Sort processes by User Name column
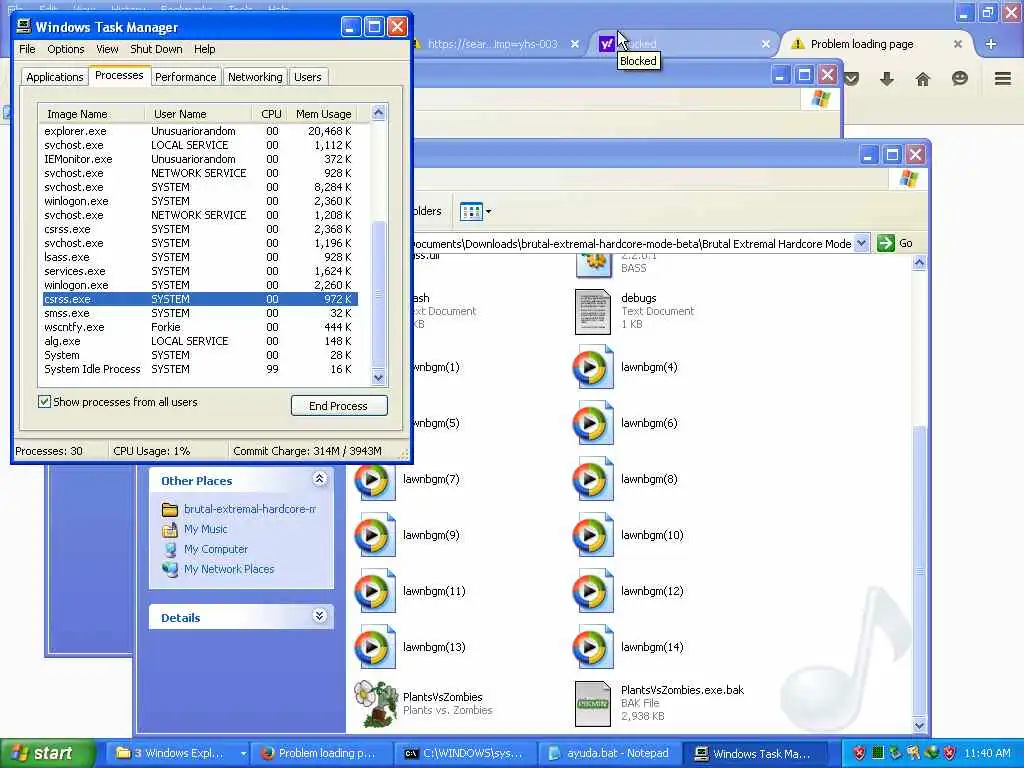This screenshot has height=768, width=1024. pyautogui.click(x=199, y=114)
